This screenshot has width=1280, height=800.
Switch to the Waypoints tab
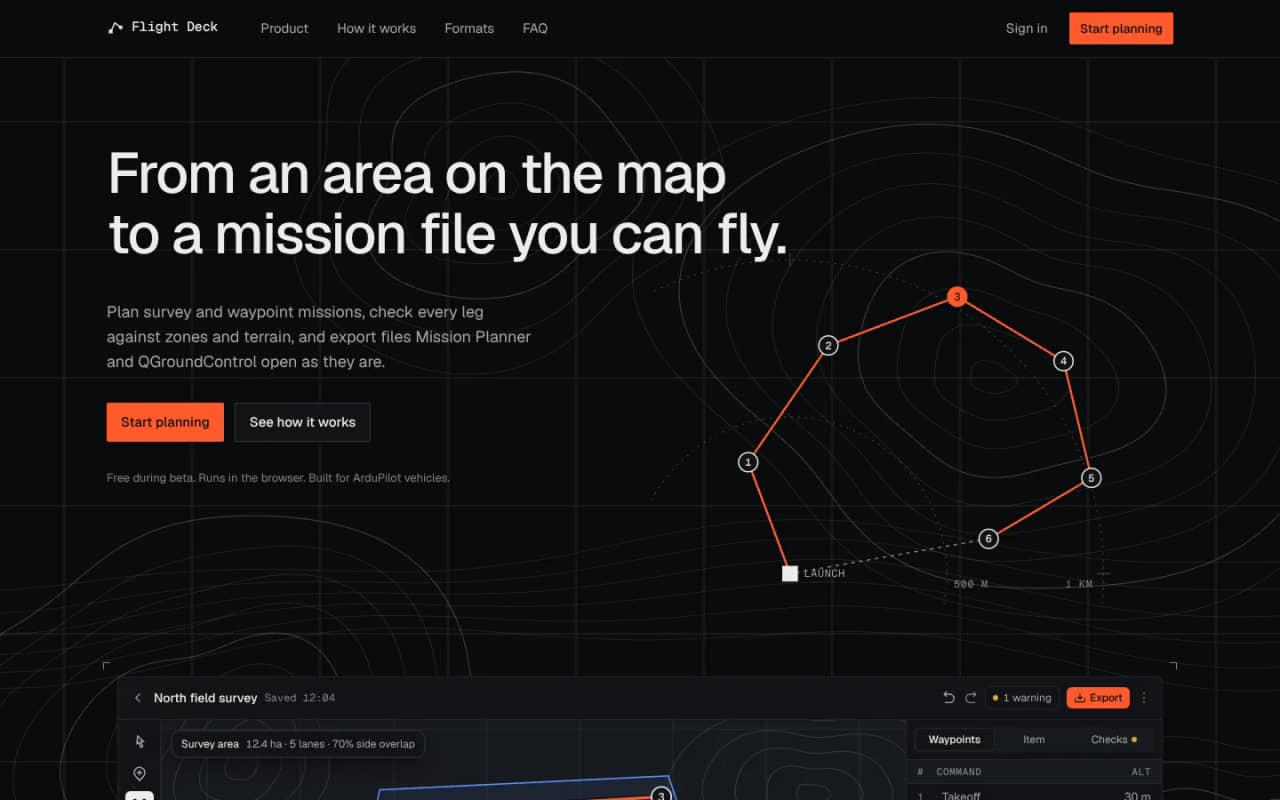tap(954, 740)
